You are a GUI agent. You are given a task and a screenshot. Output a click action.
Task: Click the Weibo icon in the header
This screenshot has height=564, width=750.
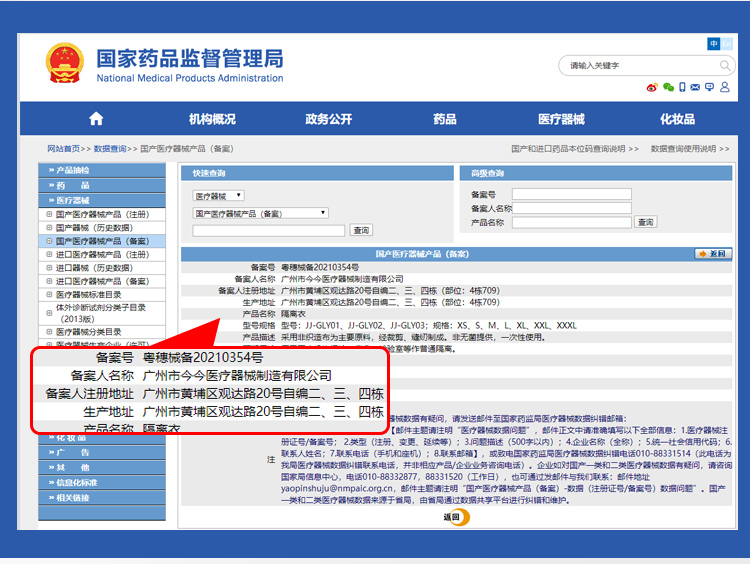(x=652, y=88)
